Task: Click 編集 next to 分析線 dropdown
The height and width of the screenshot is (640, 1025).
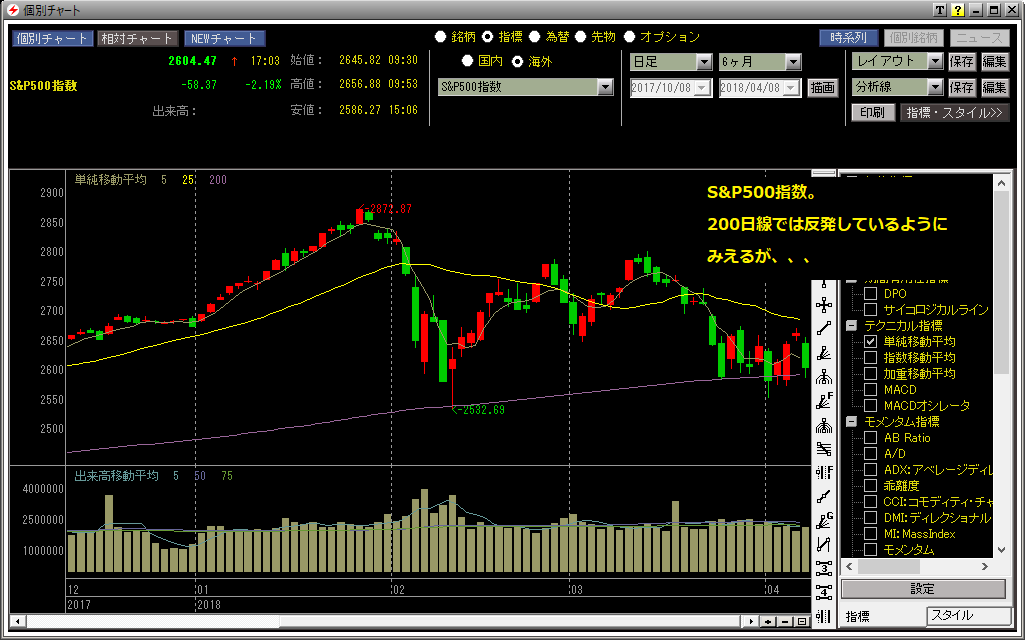Action: pos(994,87)
